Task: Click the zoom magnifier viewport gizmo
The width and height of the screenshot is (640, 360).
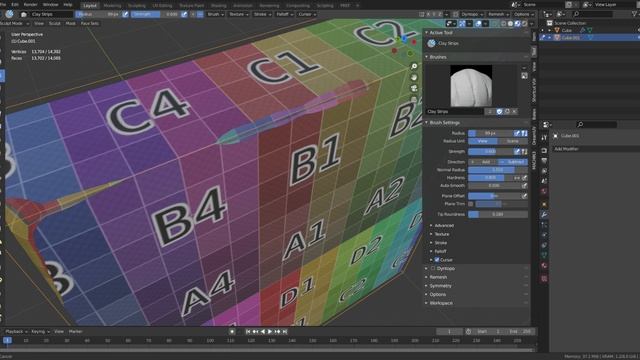Action: click(x=414, y=66)
